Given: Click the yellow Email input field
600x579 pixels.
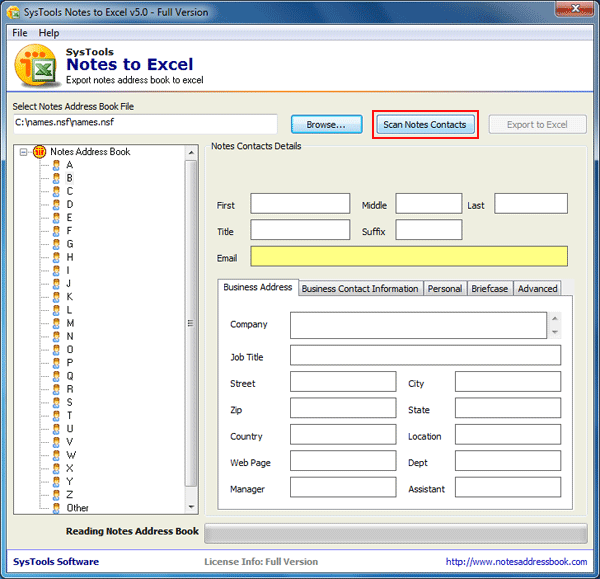Looking at the screenshot, I should [x=409, y=256].
